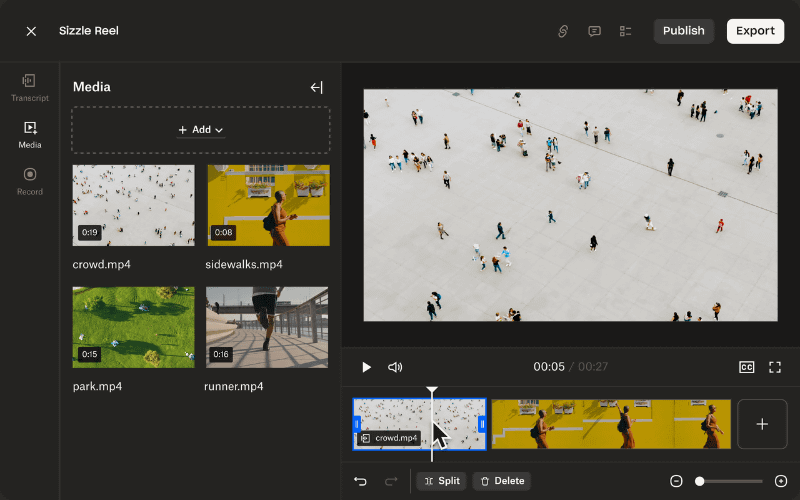
Task: Zoom in the timeline with plus icon
Action: pos(781,481)
